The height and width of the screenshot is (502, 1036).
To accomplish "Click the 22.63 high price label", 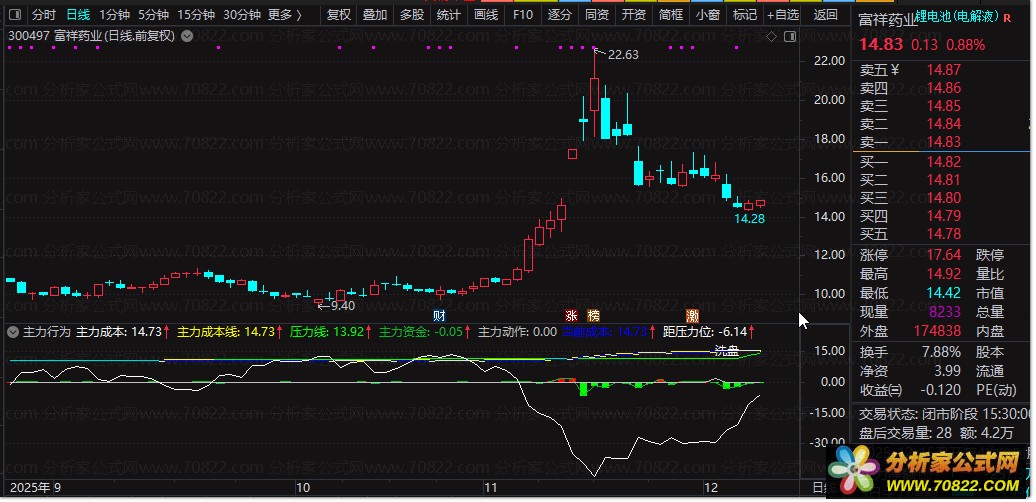I will coord(623,55).
